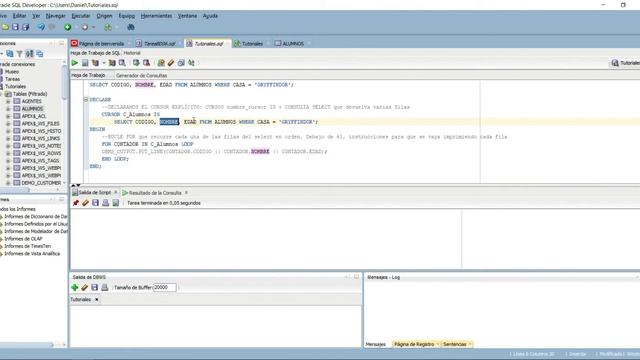Click the Commit icon in the worksheet toolbar
The height and width of the screenshot is (360, 640).
[x=136, y=63]
